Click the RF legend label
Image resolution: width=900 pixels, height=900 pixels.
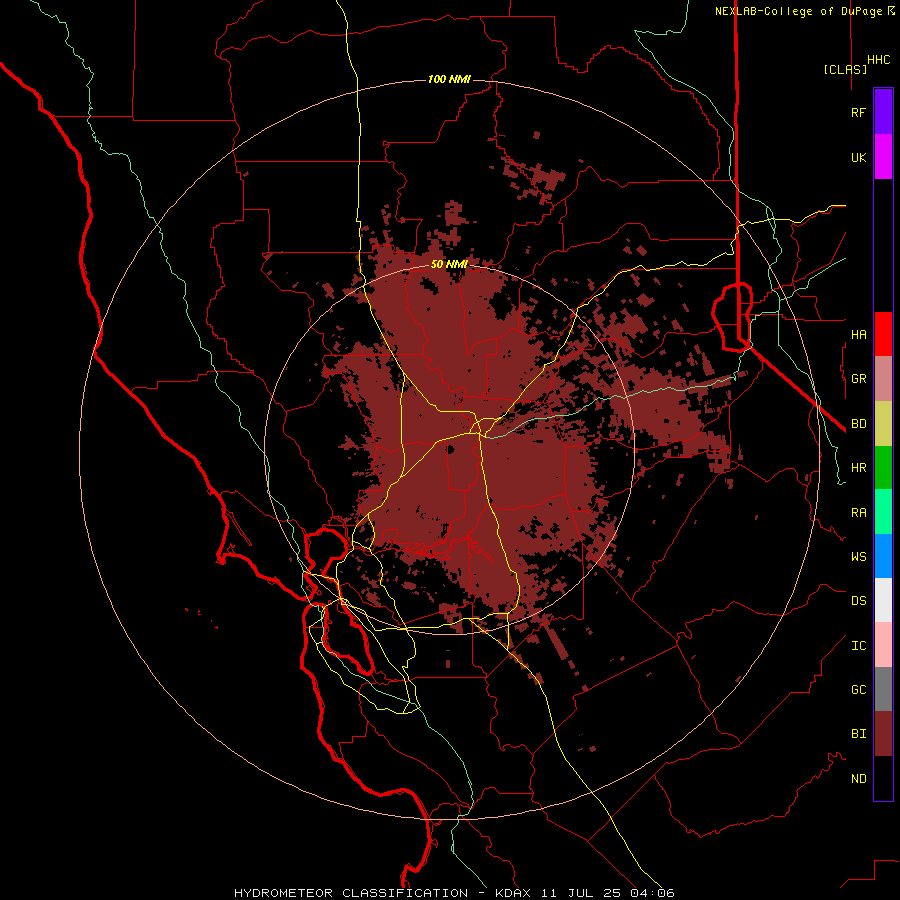point(858,112)
